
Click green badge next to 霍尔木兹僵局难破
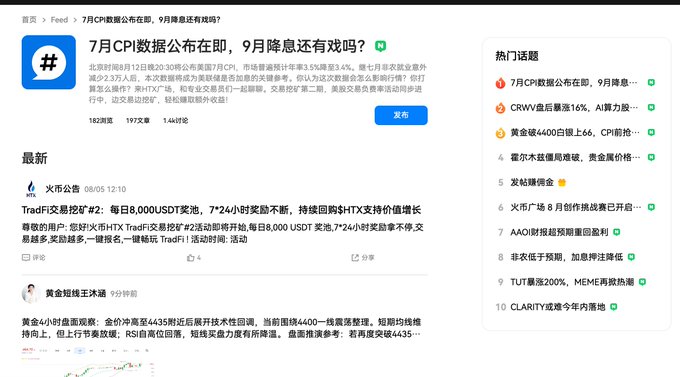point(651,157)
